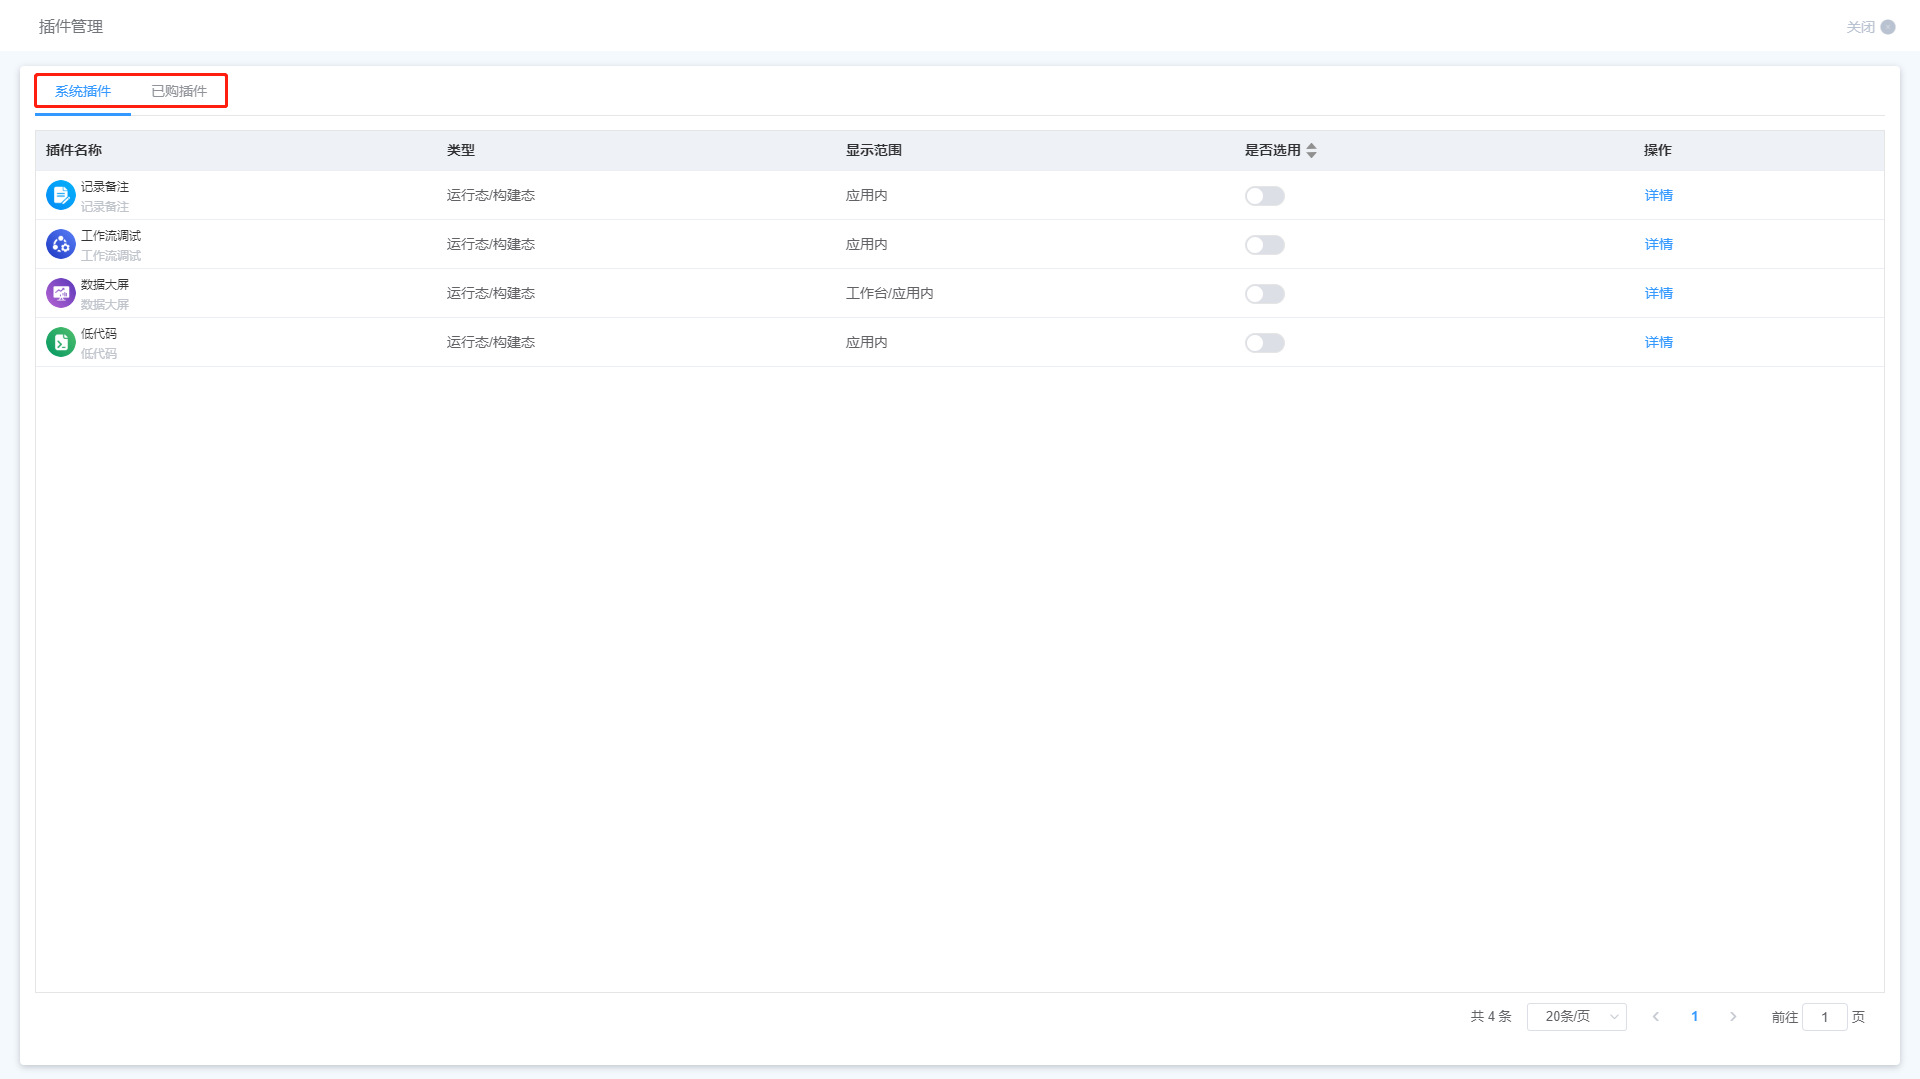Click the 操作 column header

tap(1658, 150)
